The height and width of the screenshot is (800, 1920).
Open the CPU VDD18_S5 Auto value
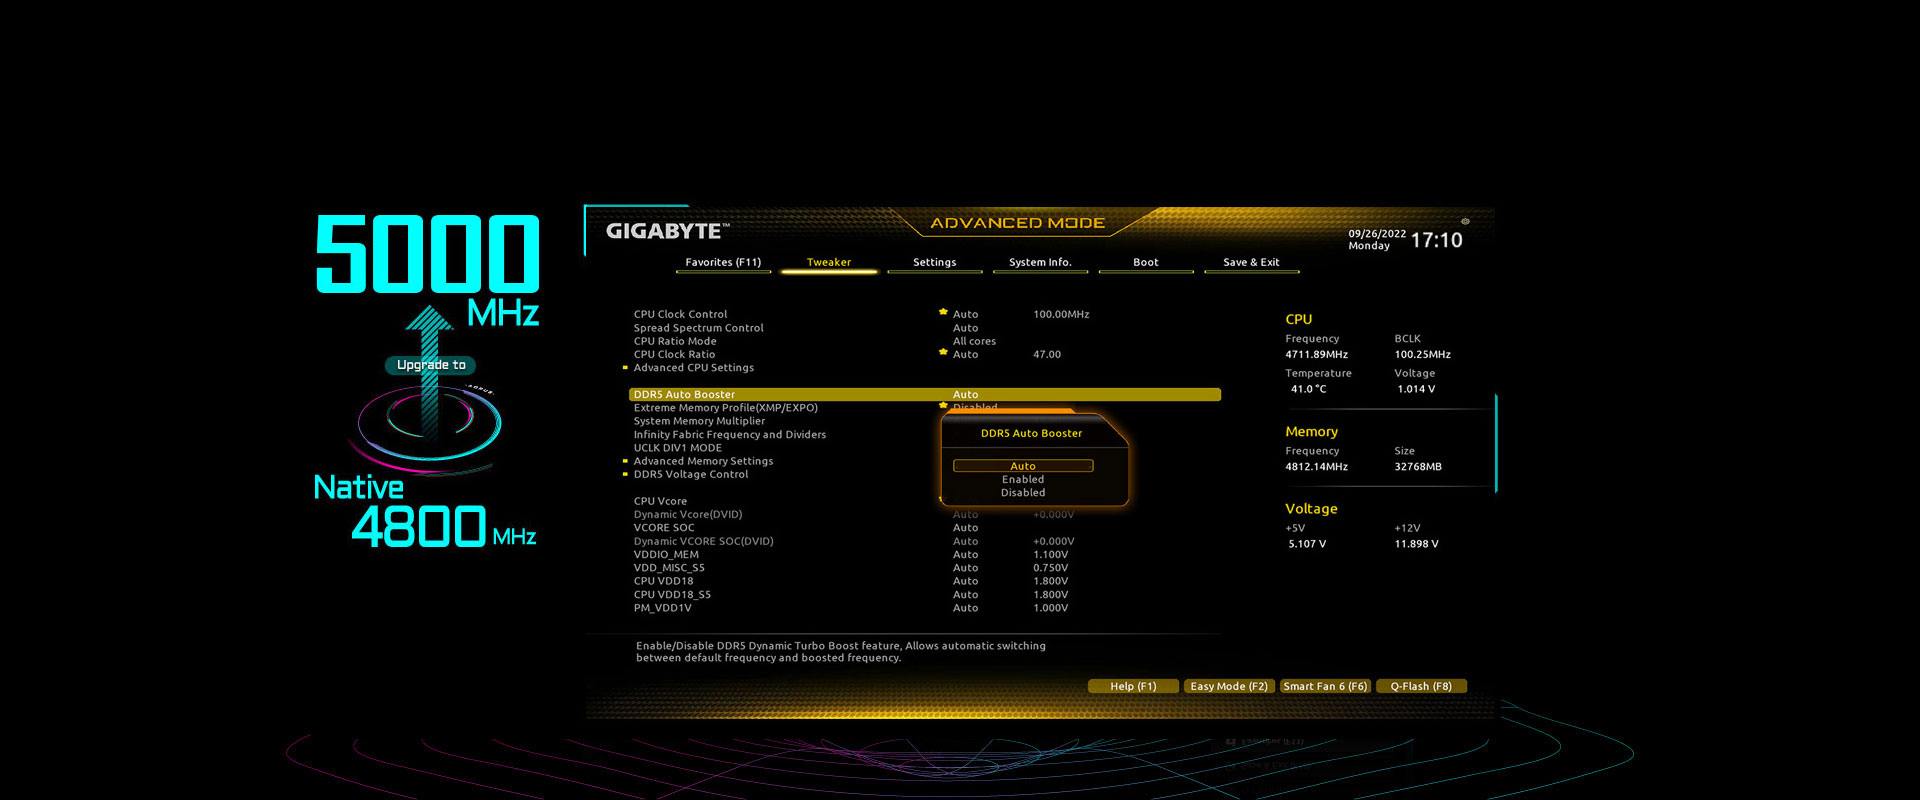pyautogui.click(x=966, y=594)
